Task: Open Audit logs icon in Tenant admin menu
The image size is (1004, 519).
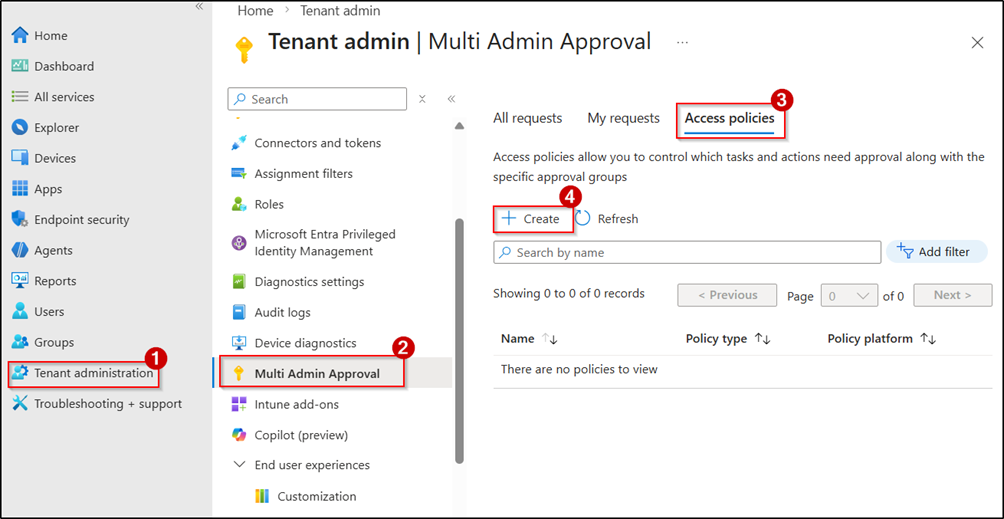Action: [239, 313]
